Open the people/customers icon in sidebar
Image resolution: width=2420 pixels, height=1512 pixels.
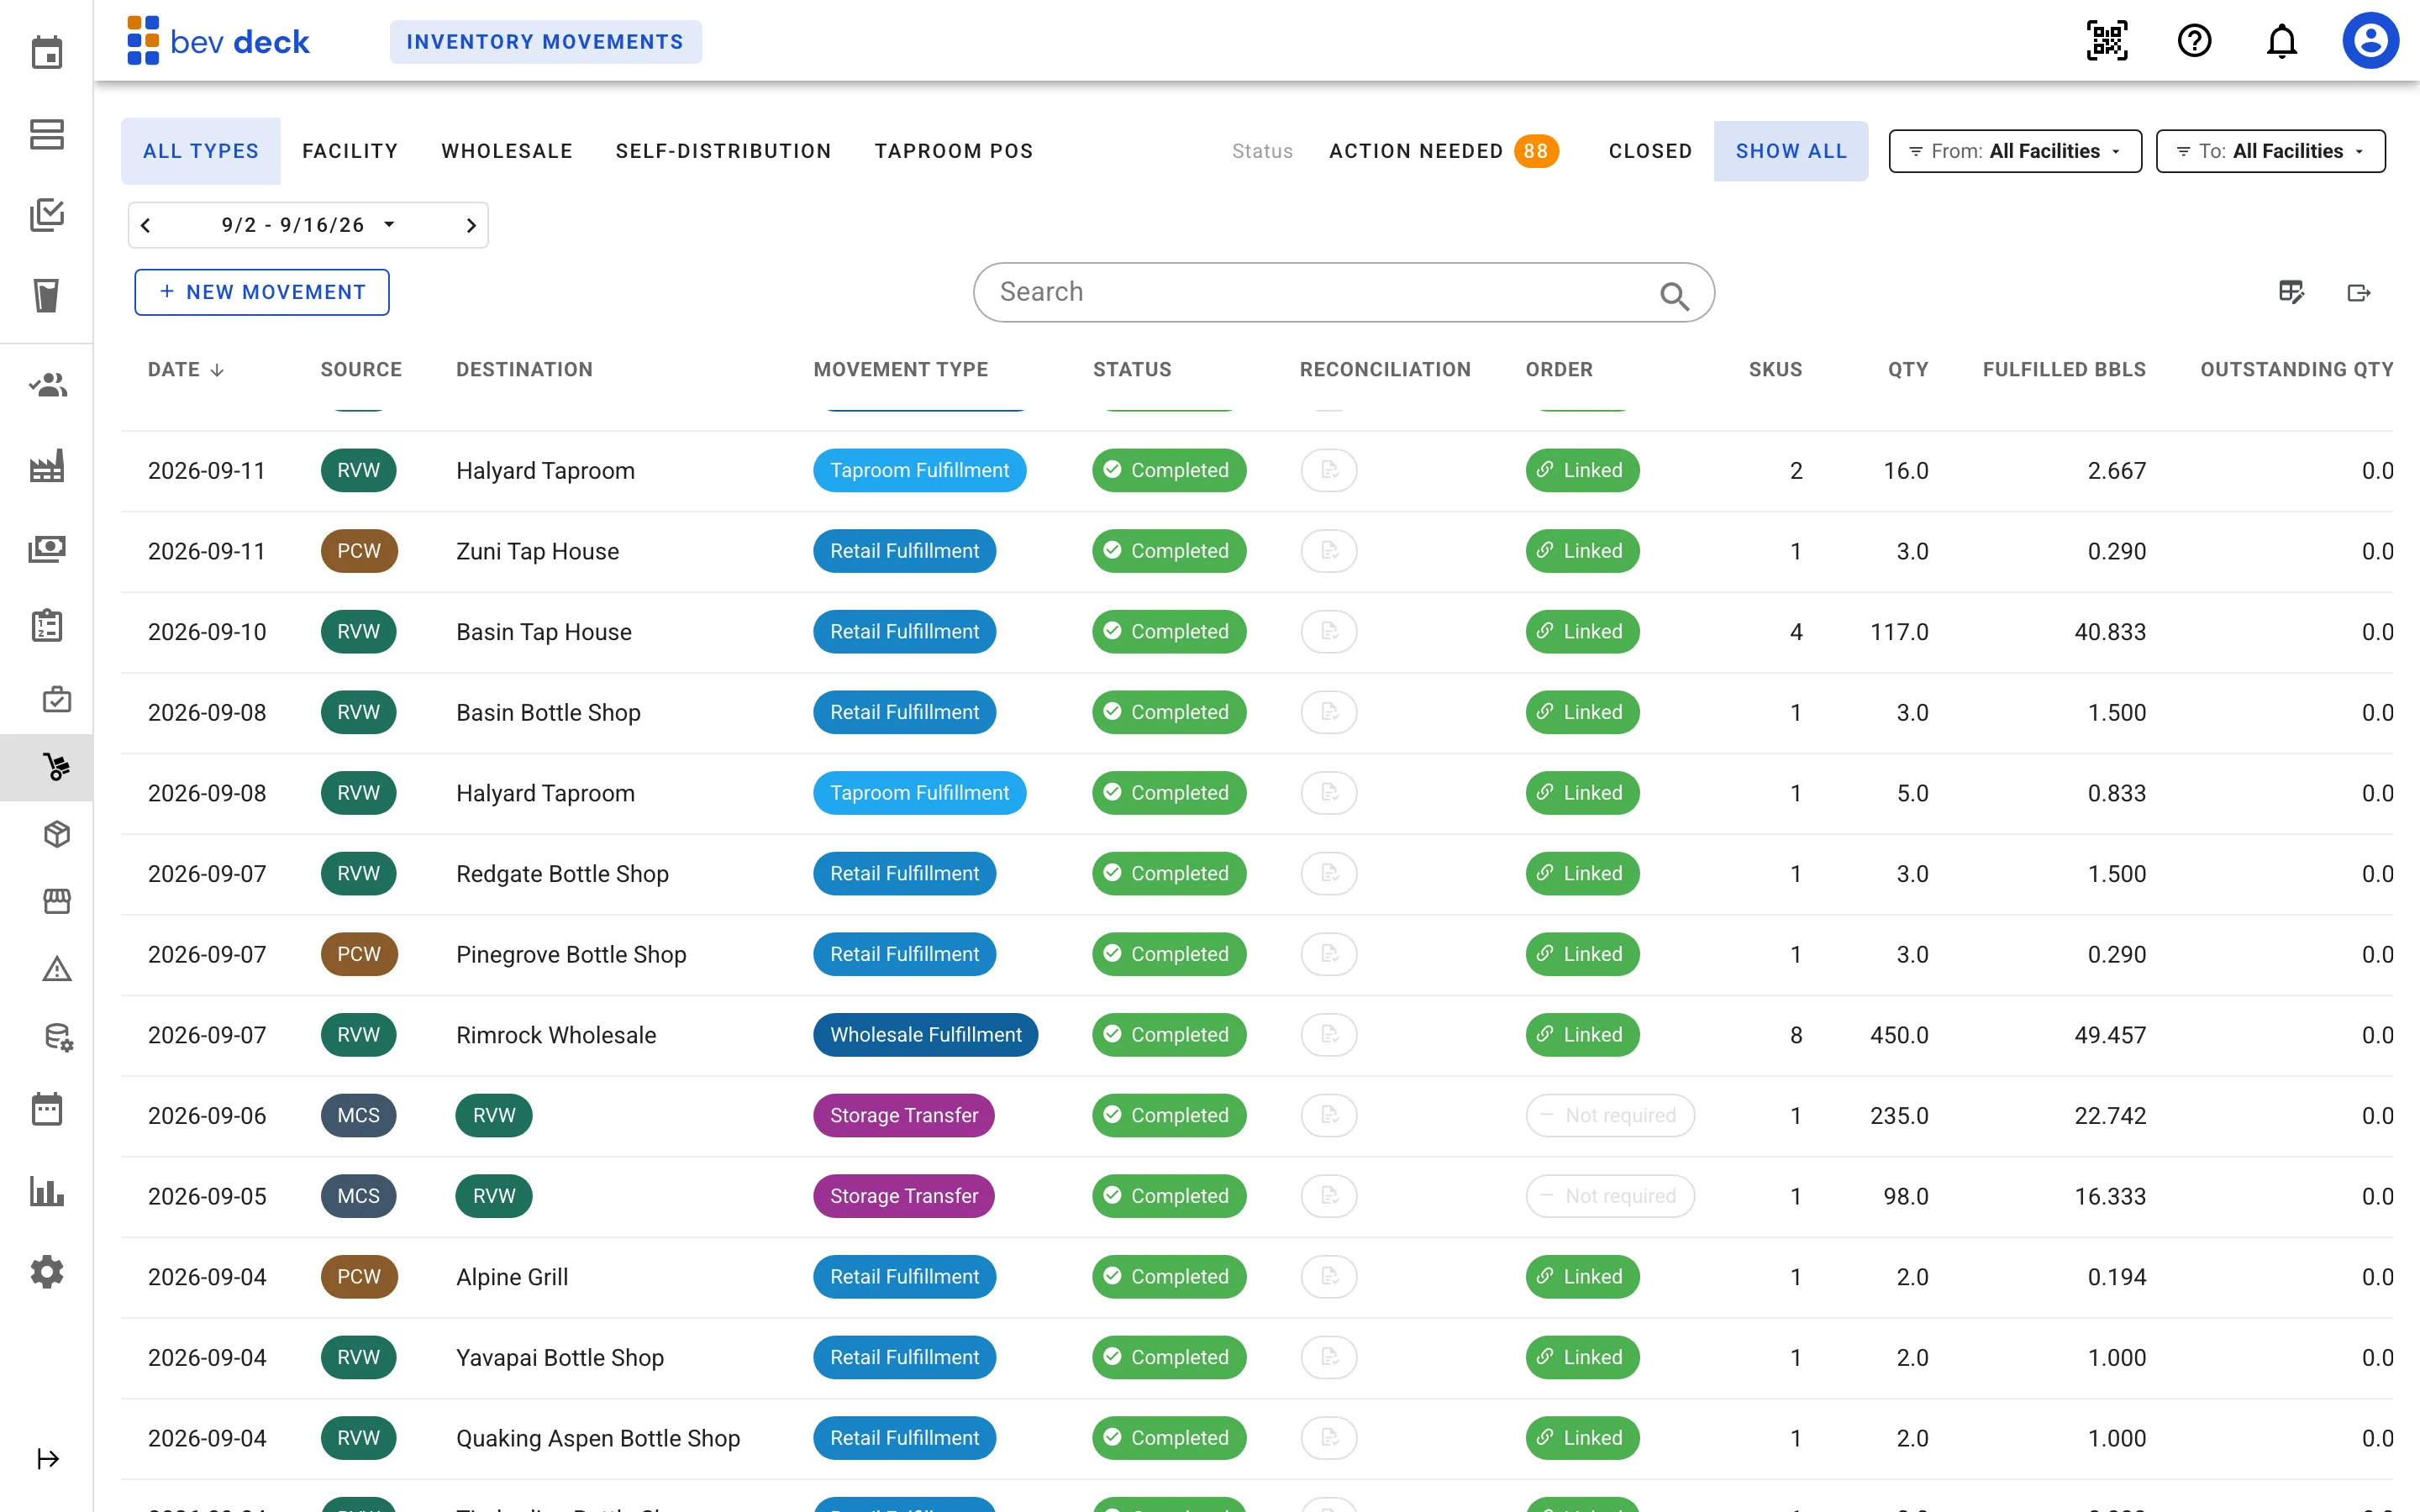pos(47,385)
